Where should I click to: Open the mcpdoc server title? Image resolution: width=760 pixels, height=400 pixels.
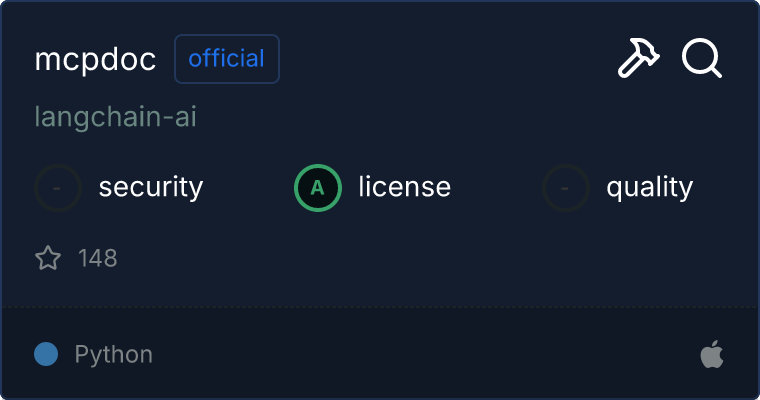coord(96,60)
